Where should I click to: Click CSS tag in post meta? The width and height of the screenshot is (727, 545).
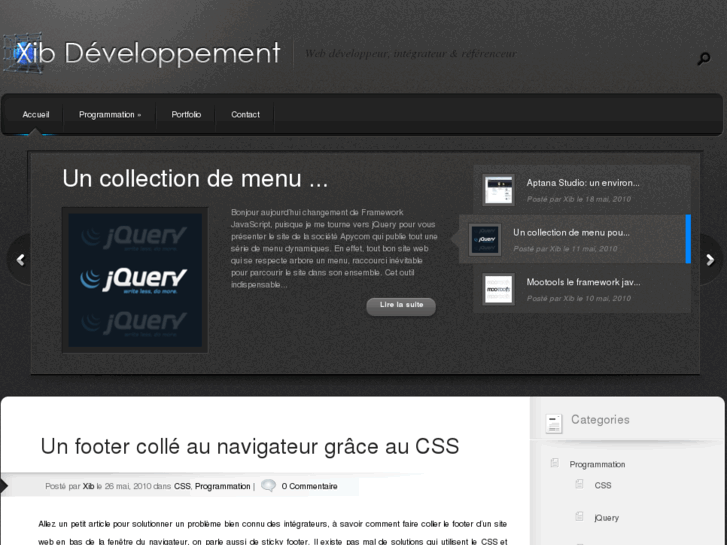coord(182,486)
